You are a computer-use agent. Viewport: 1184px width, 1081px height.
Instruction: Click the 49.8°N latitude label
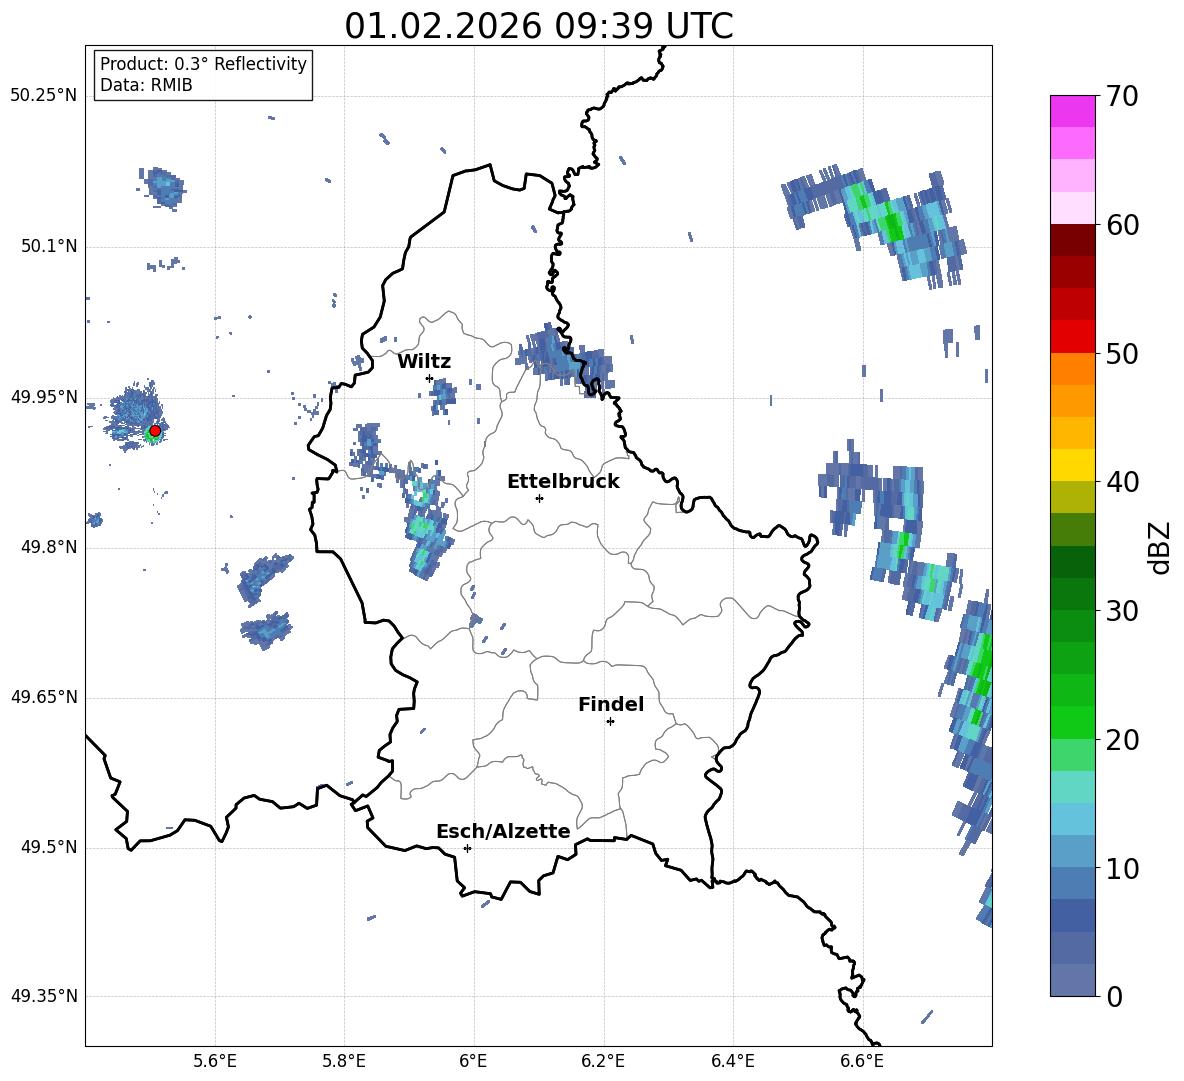pyautogui.click(x=49, y=547)
